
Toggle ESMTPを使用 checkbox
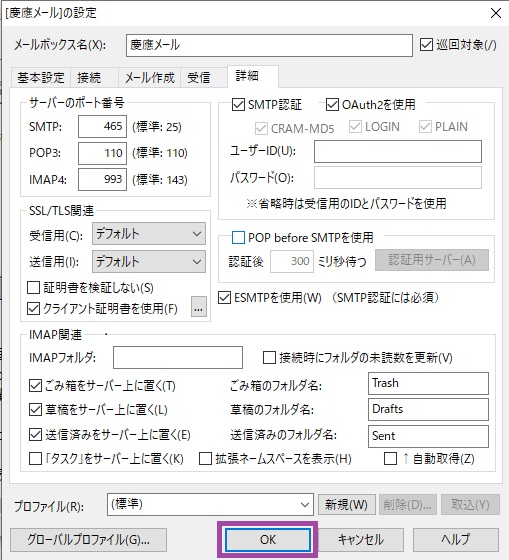pos(224,298)
